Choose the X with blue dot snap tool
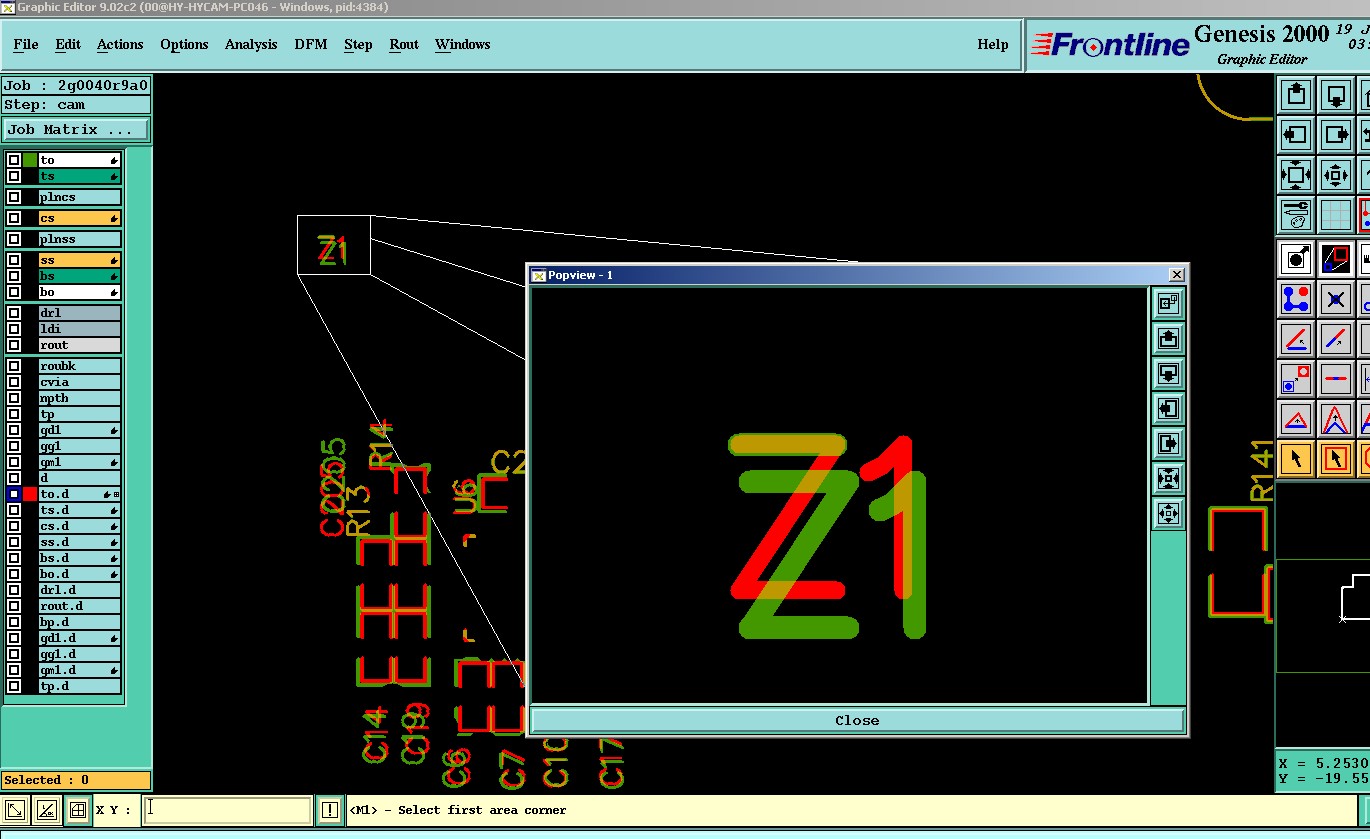 1336,299
